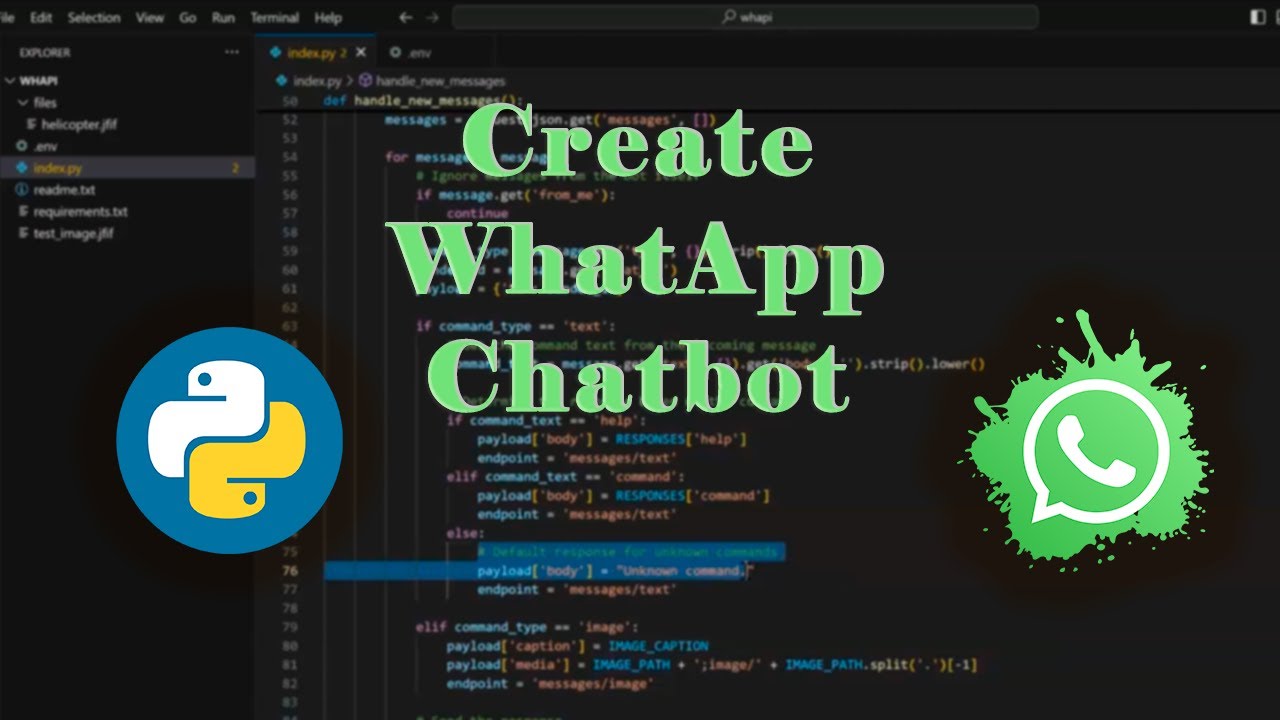Viewport: 1280px width, 720px height.
Task: Collapse the WHAPI root folder
Action: [x=38, y=81]
